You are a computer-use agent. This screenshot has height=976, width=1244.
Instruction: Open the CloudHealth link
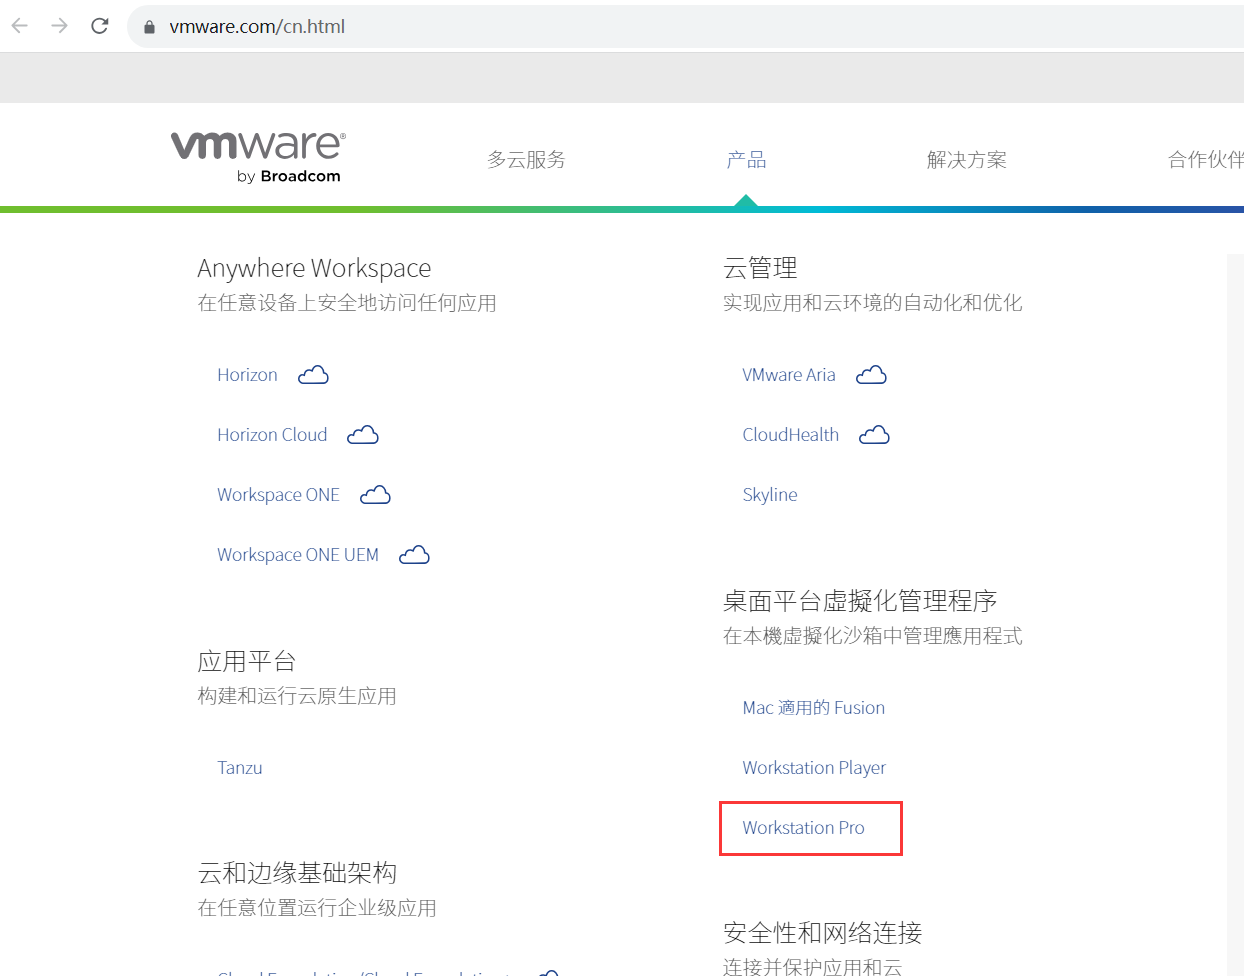click(x=791, y=435)
